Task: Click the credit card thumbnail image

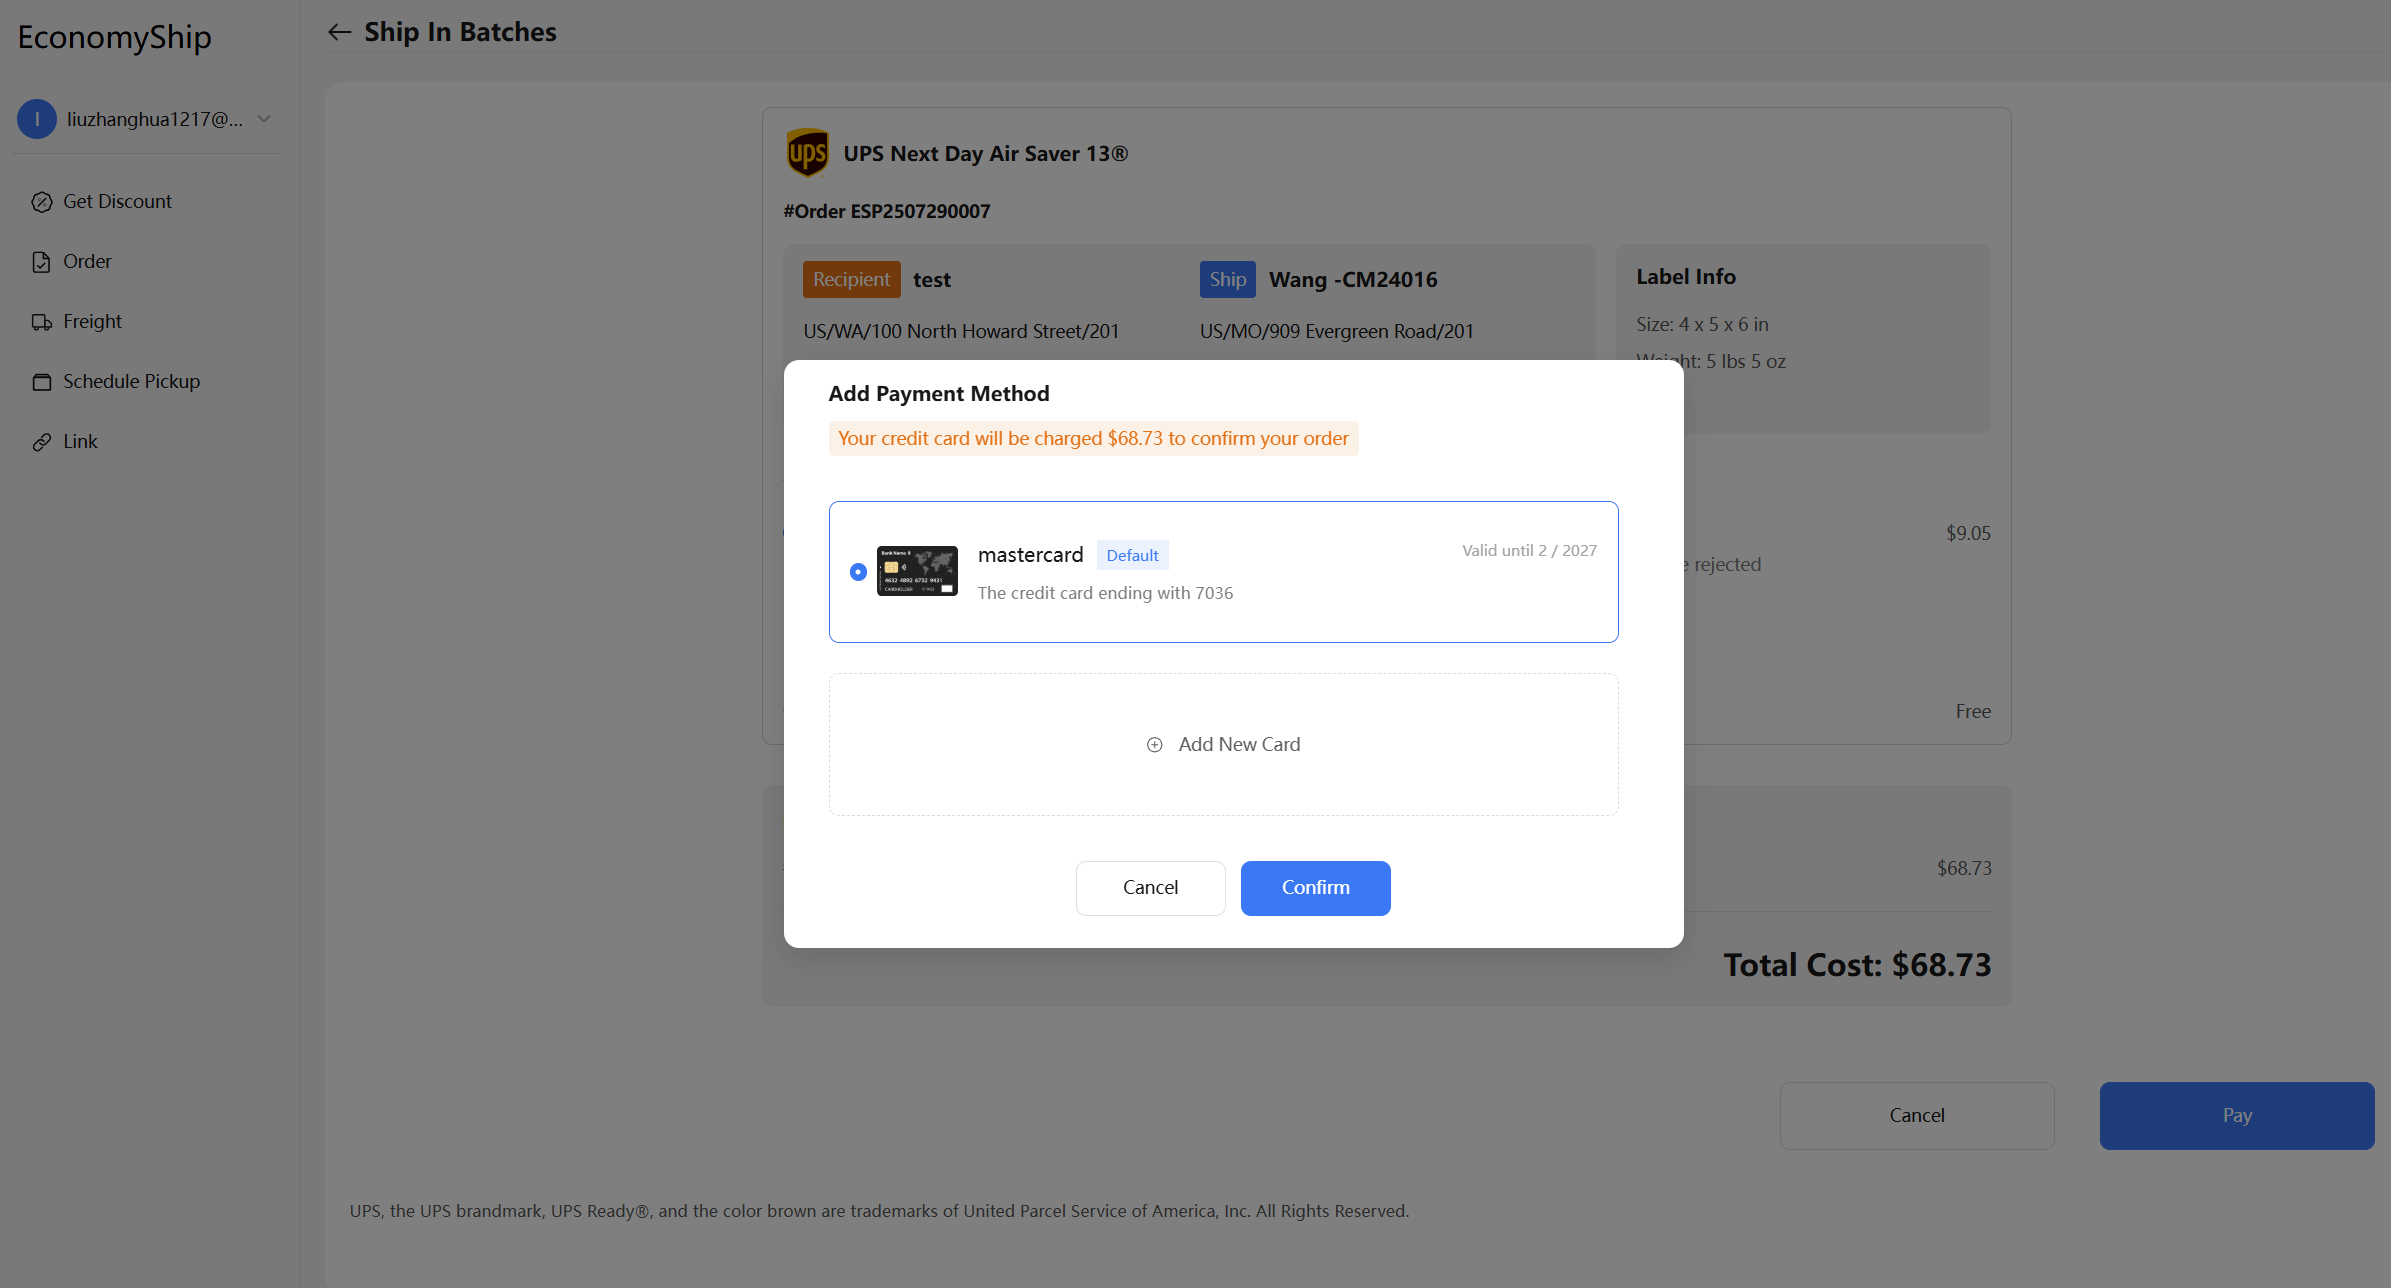Action: coord(917,571)
